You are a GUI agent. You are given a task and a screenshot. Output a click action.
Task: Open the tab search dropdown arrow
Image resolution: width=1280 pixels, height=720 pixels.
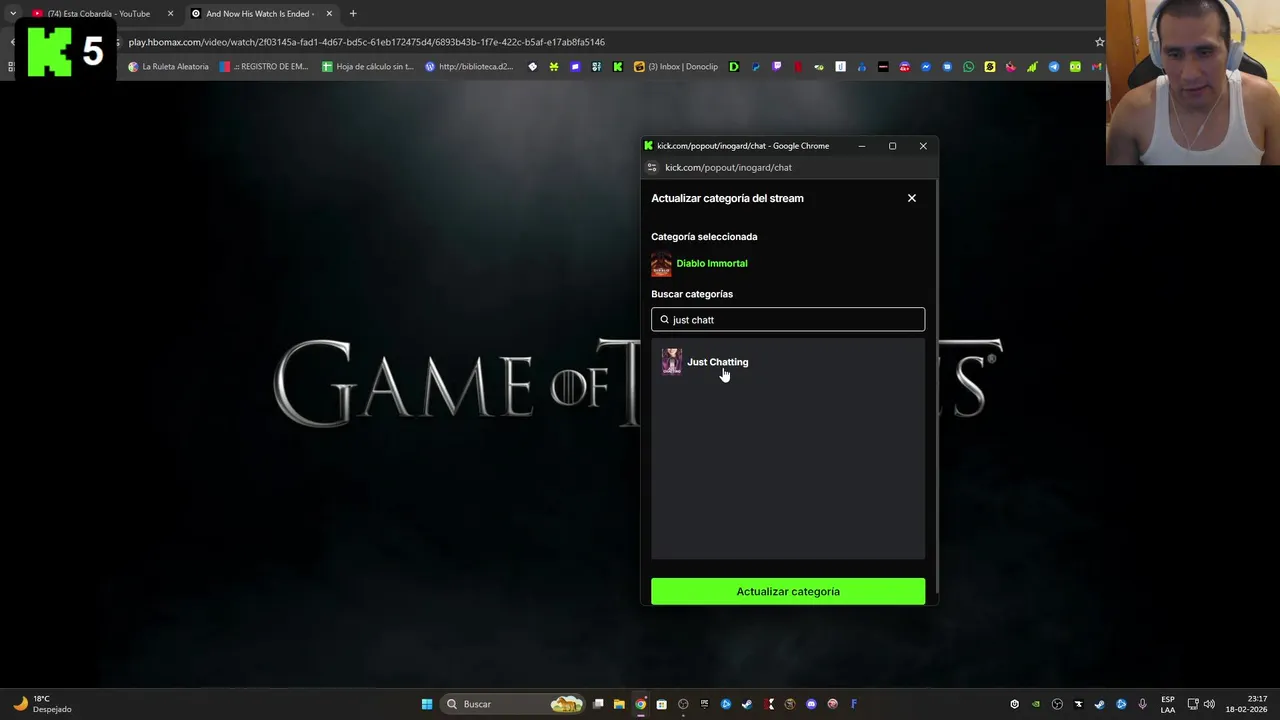[x=13, y=14]
